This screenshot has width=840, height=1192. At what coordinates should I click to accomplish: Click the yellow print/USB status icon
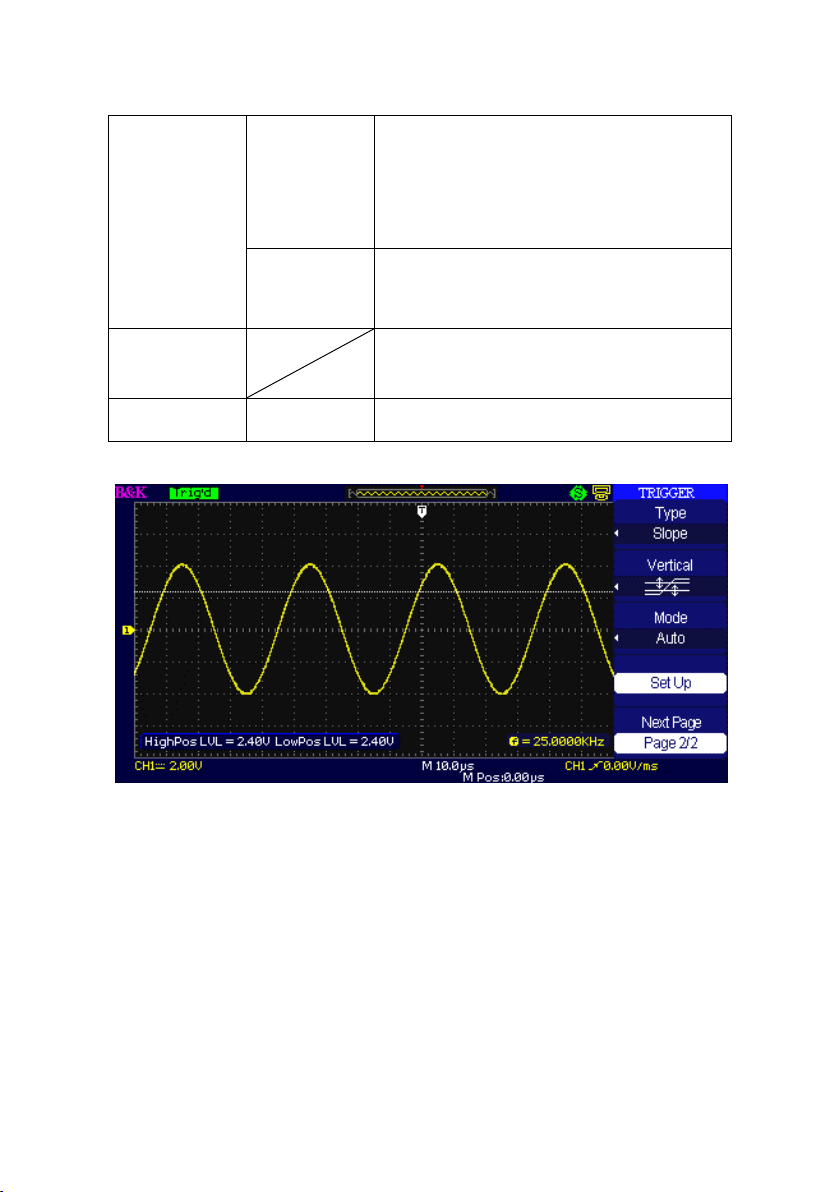tap(602, 493)
